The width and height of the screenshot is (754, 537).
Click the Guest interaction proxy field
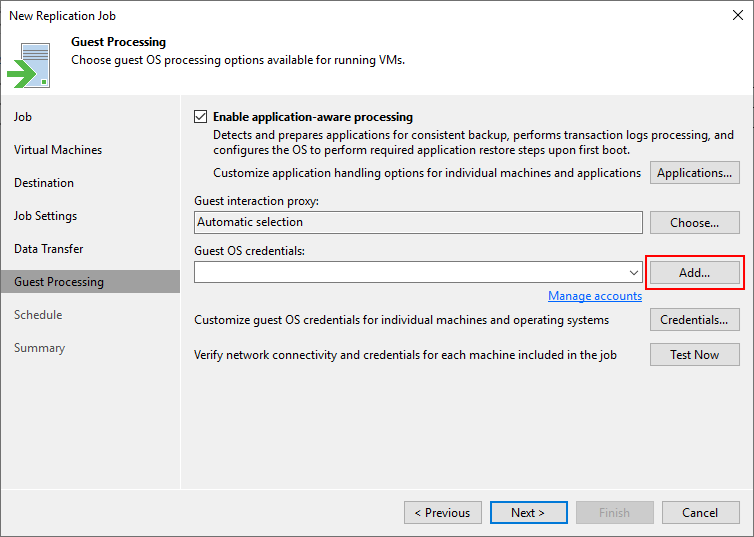418,222
